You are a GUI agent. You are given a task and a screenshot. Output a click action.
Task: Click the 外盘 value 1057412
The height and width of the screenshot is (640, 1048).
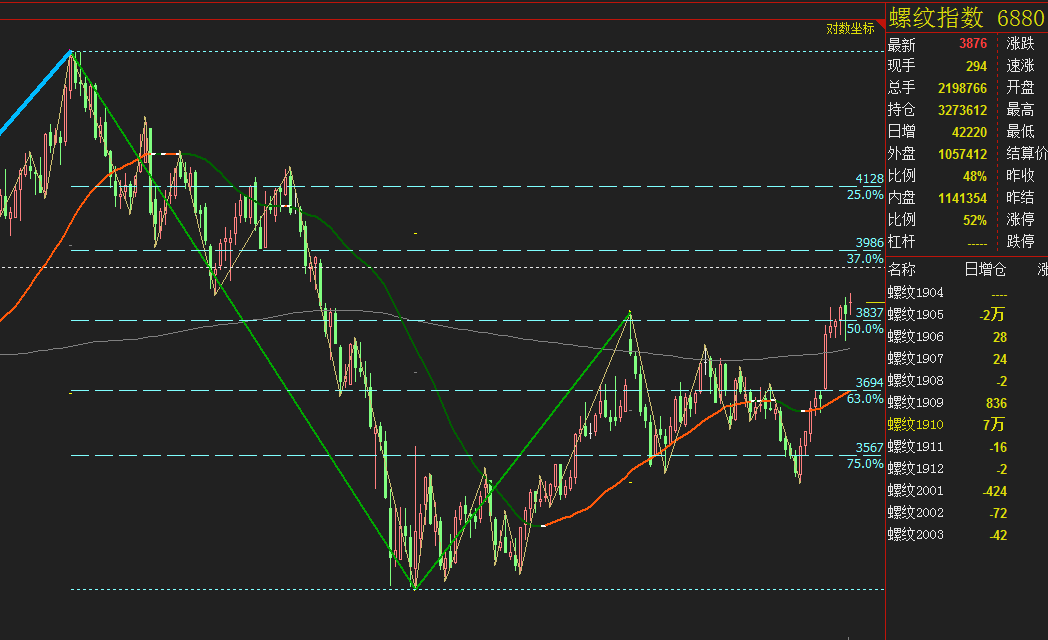(962, 154)
